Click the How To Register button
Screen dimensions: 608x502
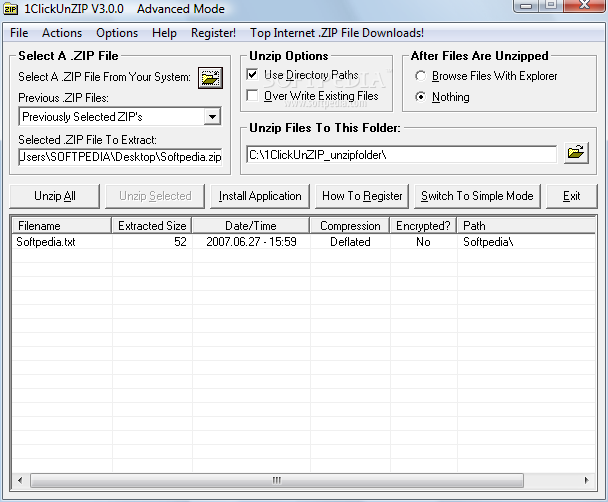(x=362, y=196)
